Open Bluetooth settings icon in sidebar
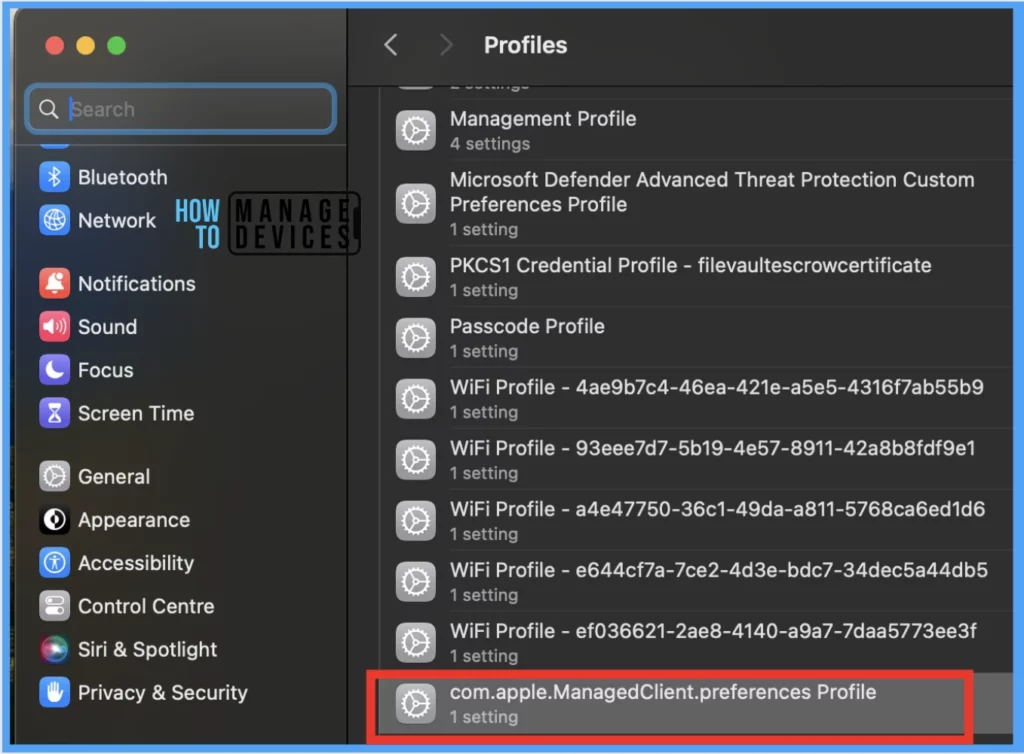The height and width of the screenshot is (754, 1024). coord(54,177)
